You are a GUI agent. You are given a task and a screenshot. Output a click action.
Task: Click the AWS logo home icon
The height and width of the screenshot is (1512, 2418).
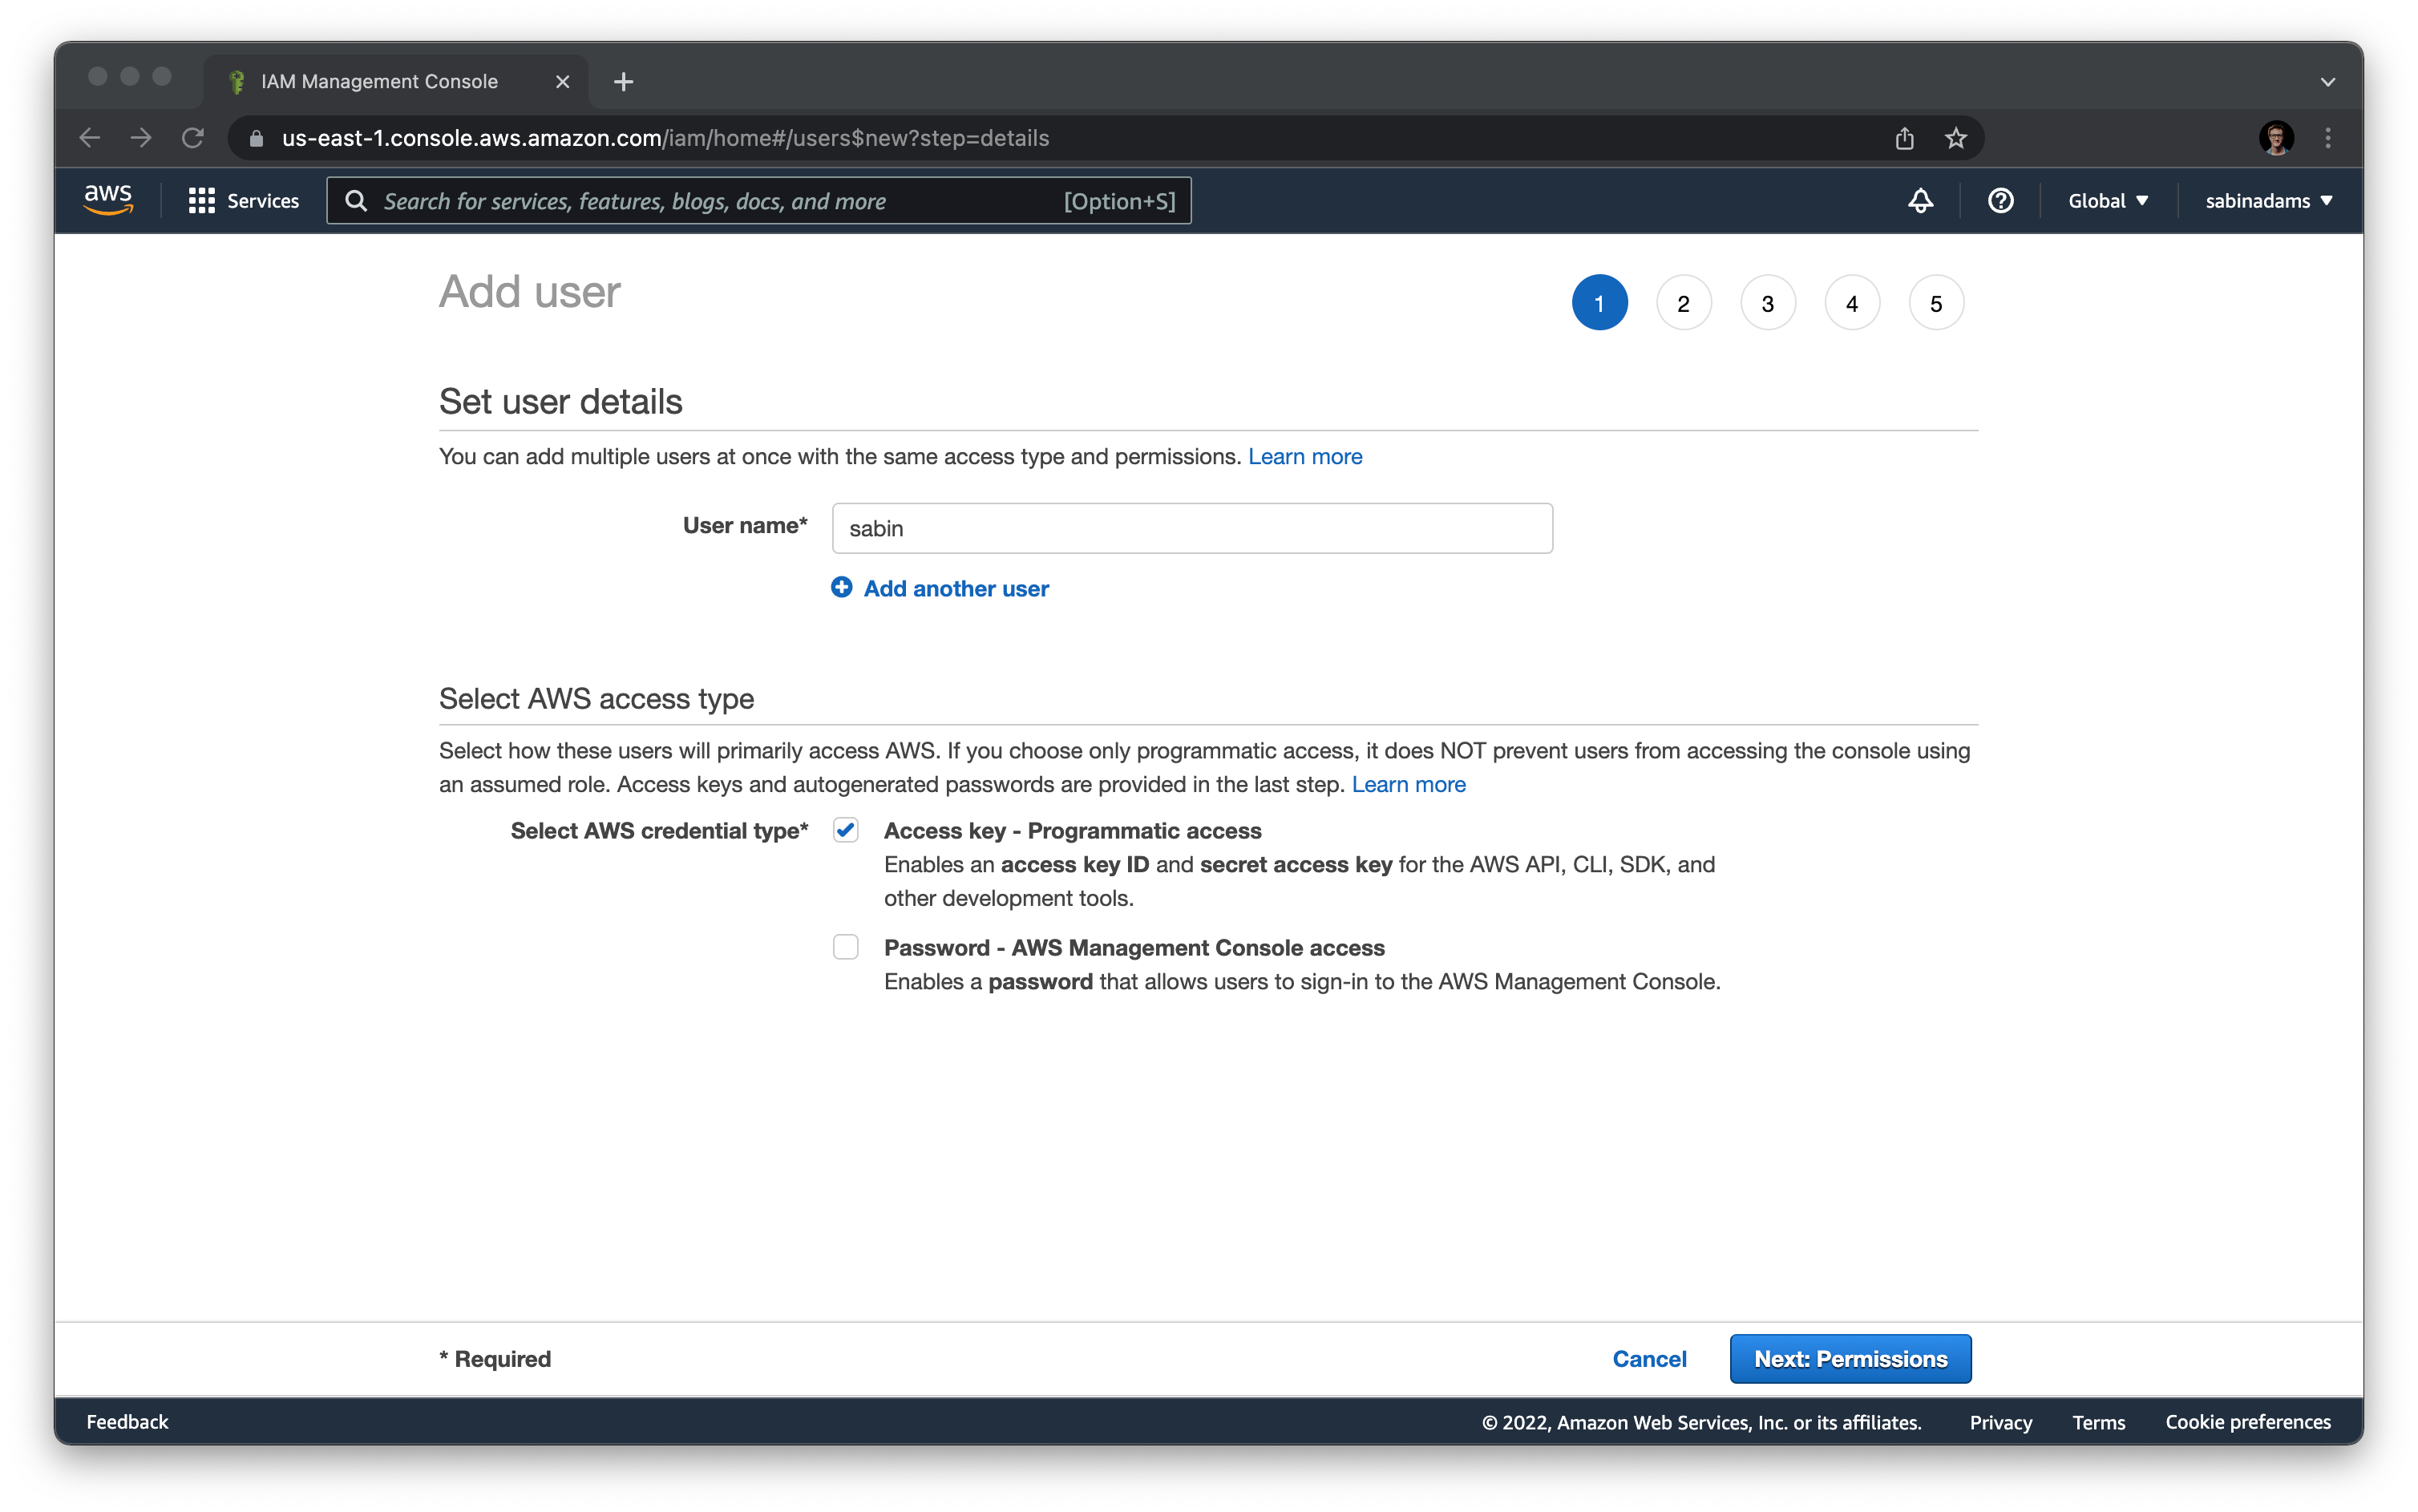pos(108,199)
